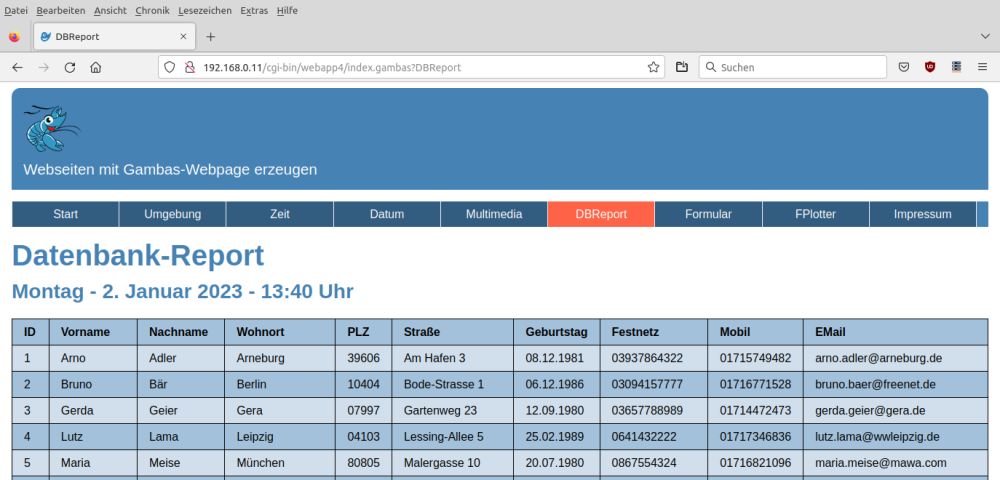1000x480 pixels.
Task: Click the insecure connection padlock icon
Action: [188, 67]
